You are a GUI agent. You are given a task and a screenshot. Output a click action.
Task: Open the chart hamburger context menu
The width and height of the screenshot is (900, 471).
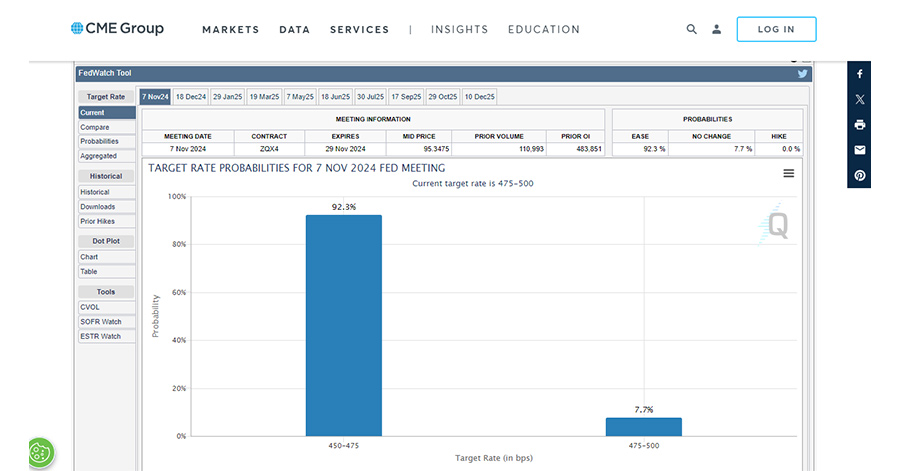click(789, 173)
